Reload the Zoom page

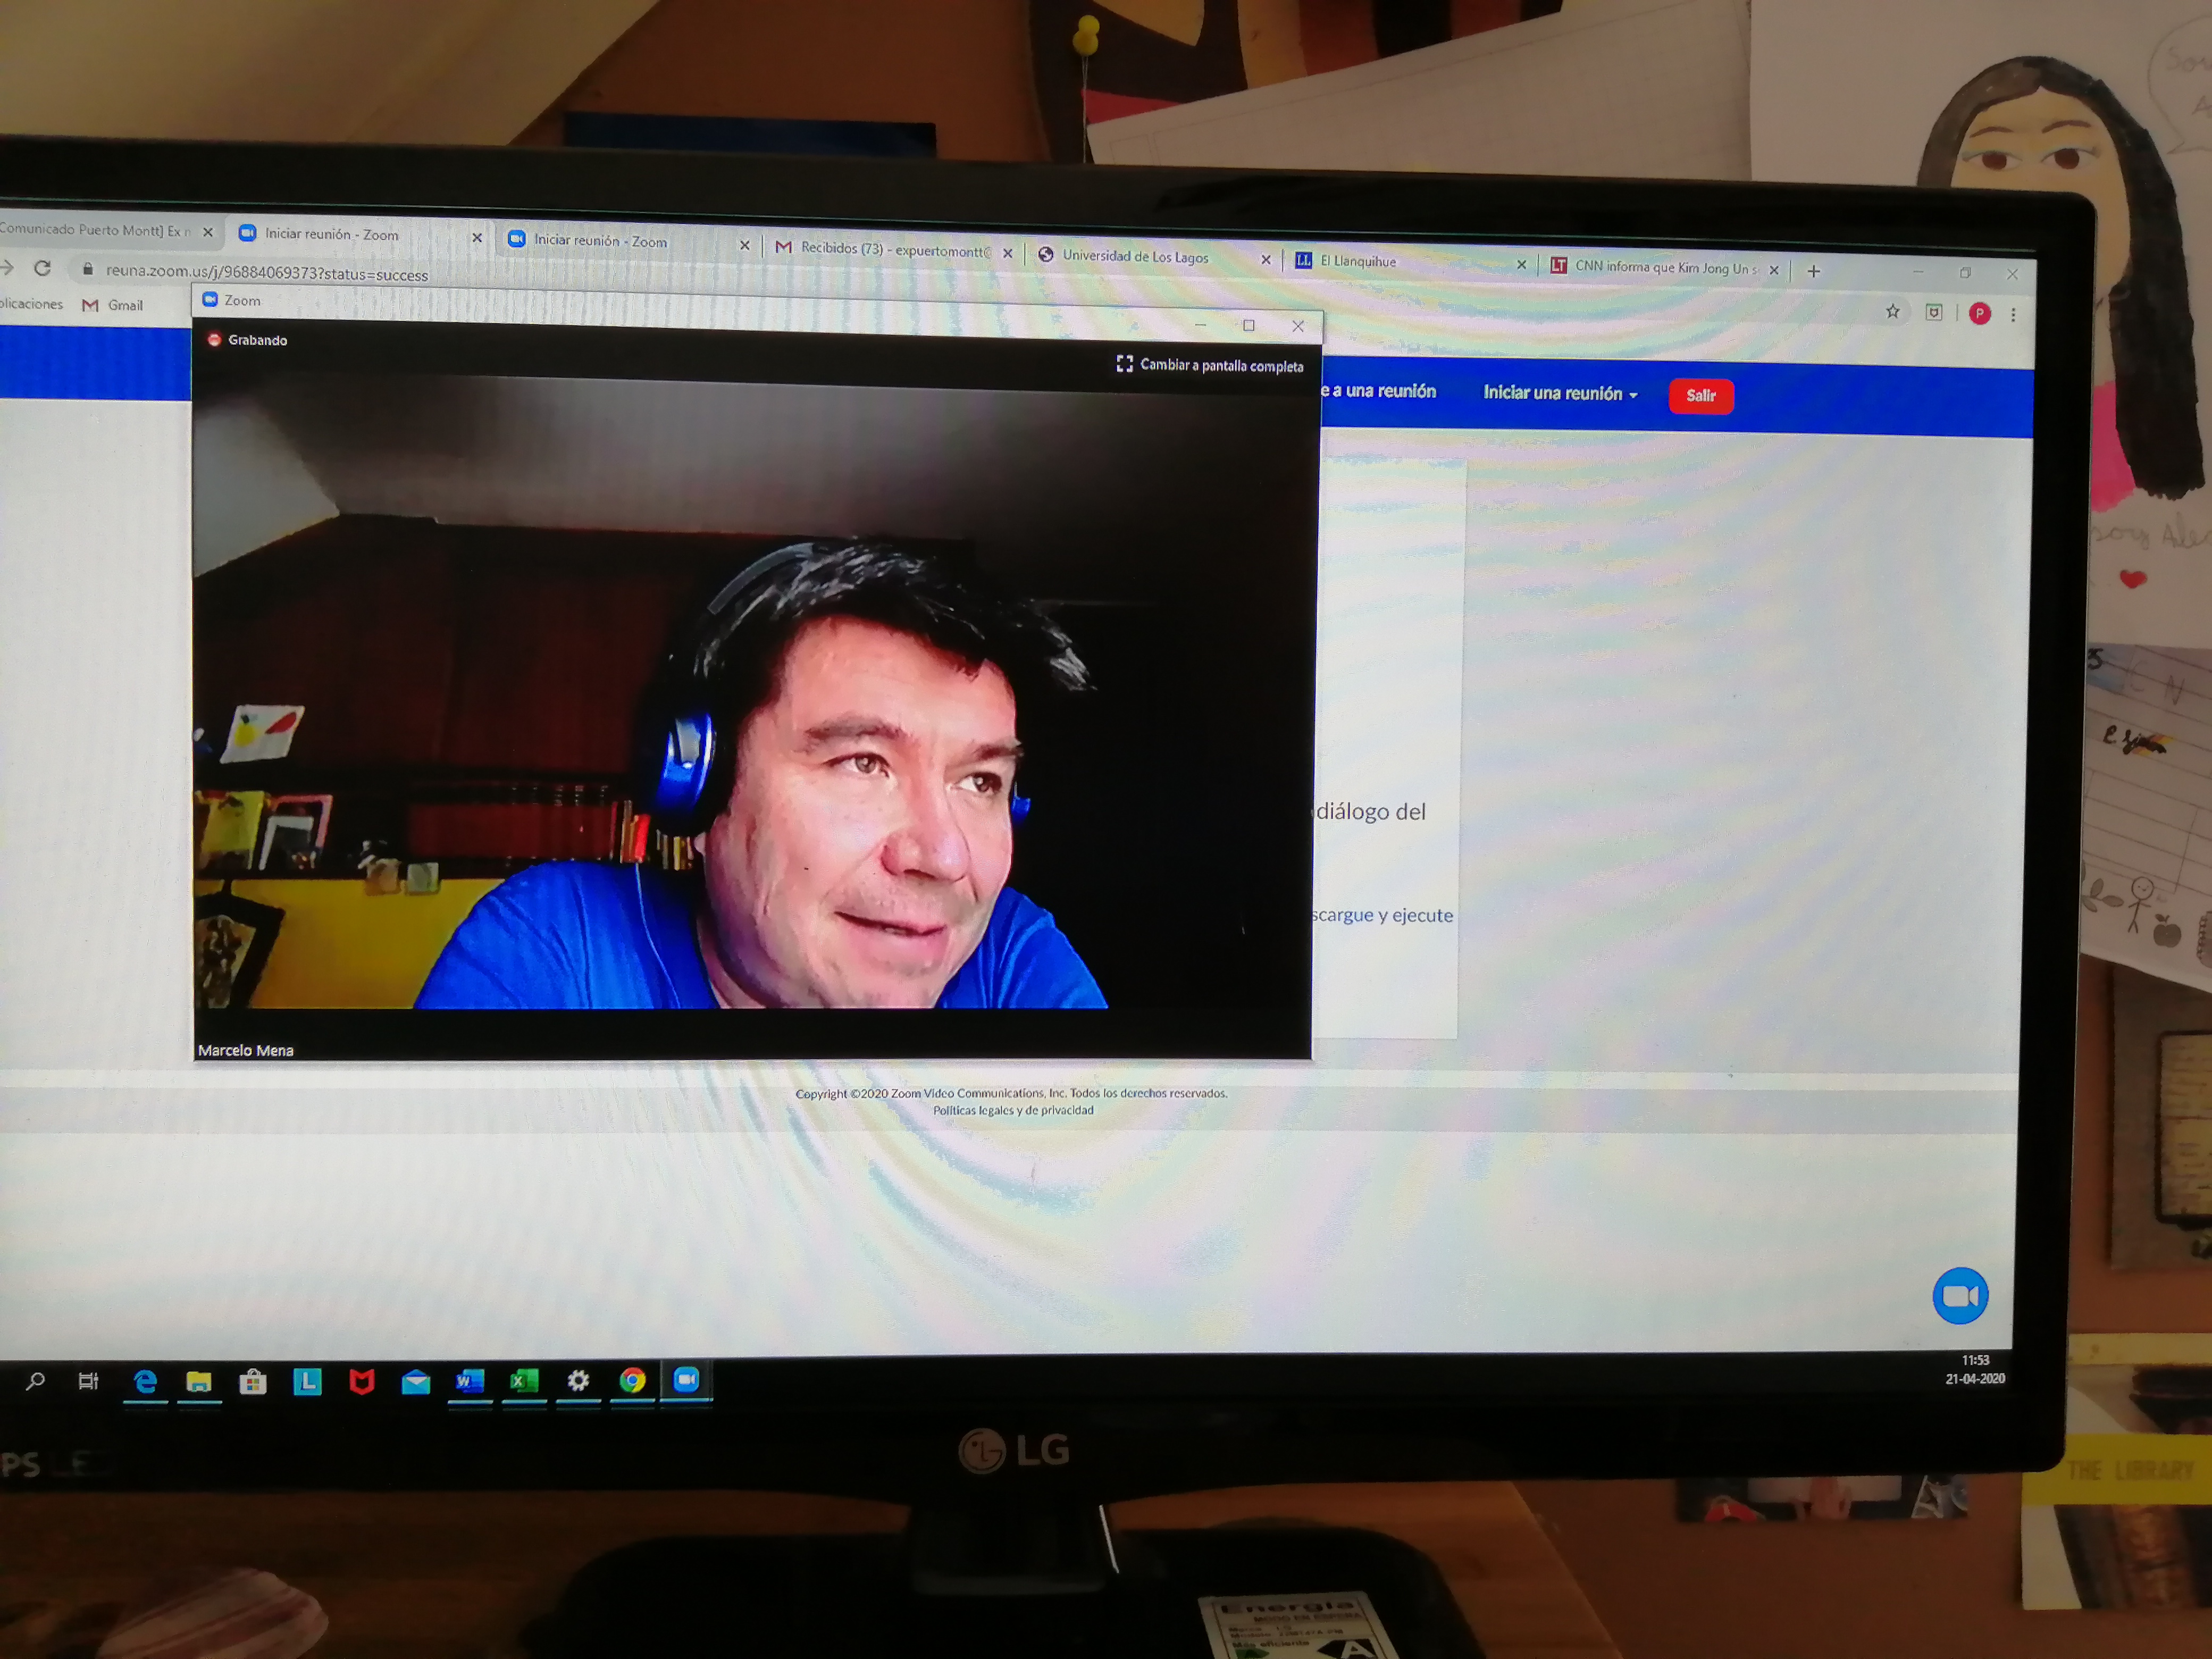pyautogui.click(x=42, y=268)
